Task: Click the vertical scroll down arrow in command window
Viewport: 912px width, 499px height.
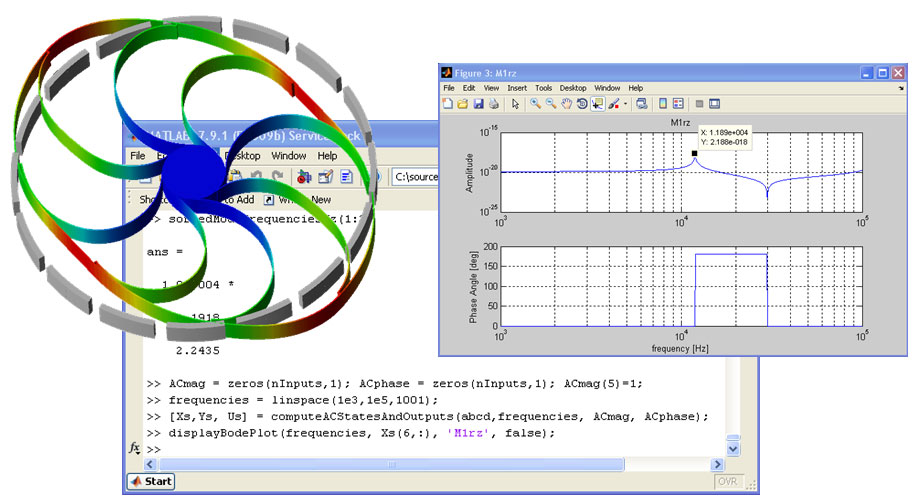Action: click(x=733, y=449)
